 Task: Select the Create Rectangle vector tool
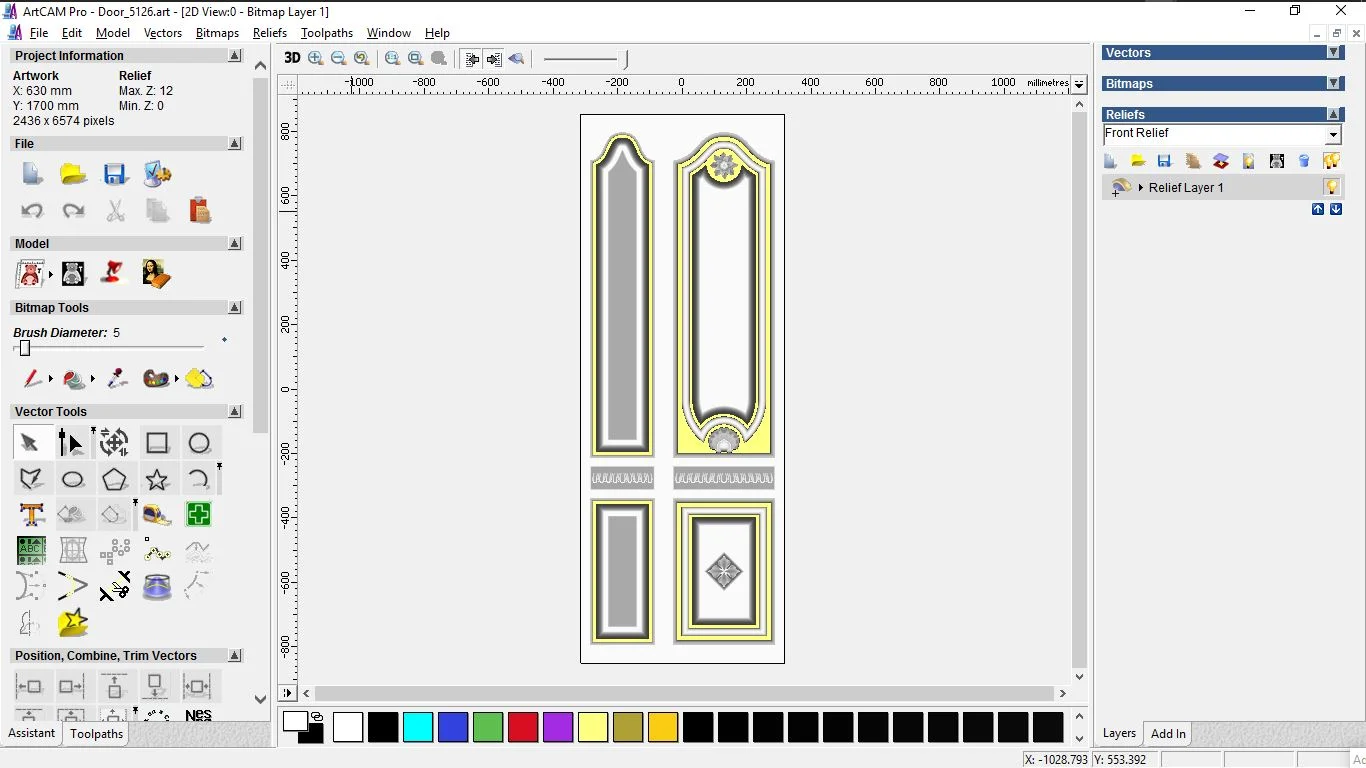[158, 442]
